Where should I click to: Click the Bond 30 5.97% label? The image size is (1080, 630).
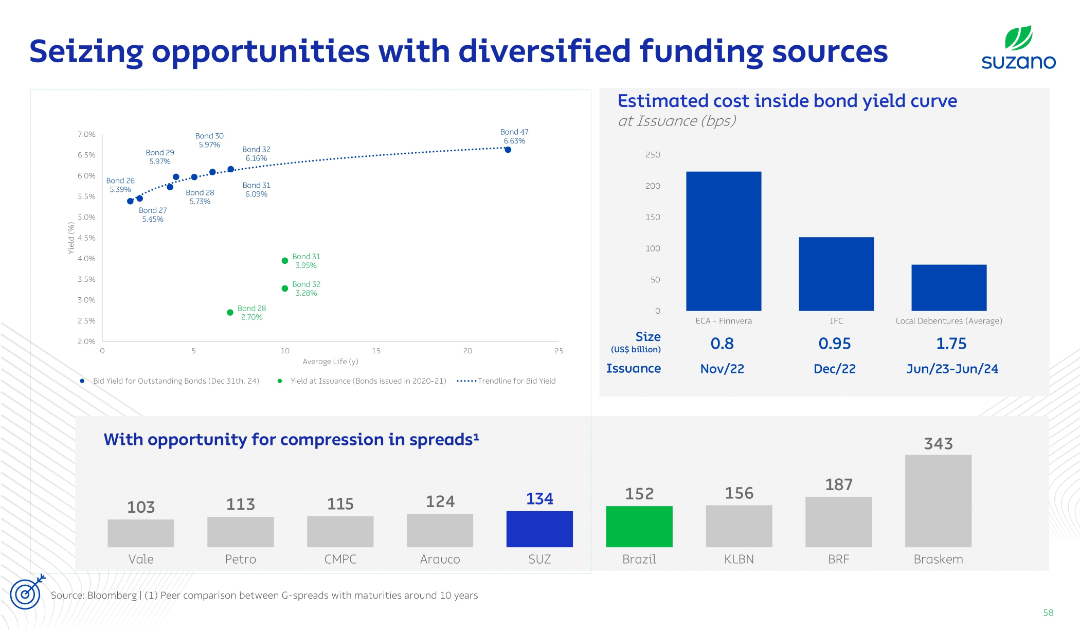[209, 140]
